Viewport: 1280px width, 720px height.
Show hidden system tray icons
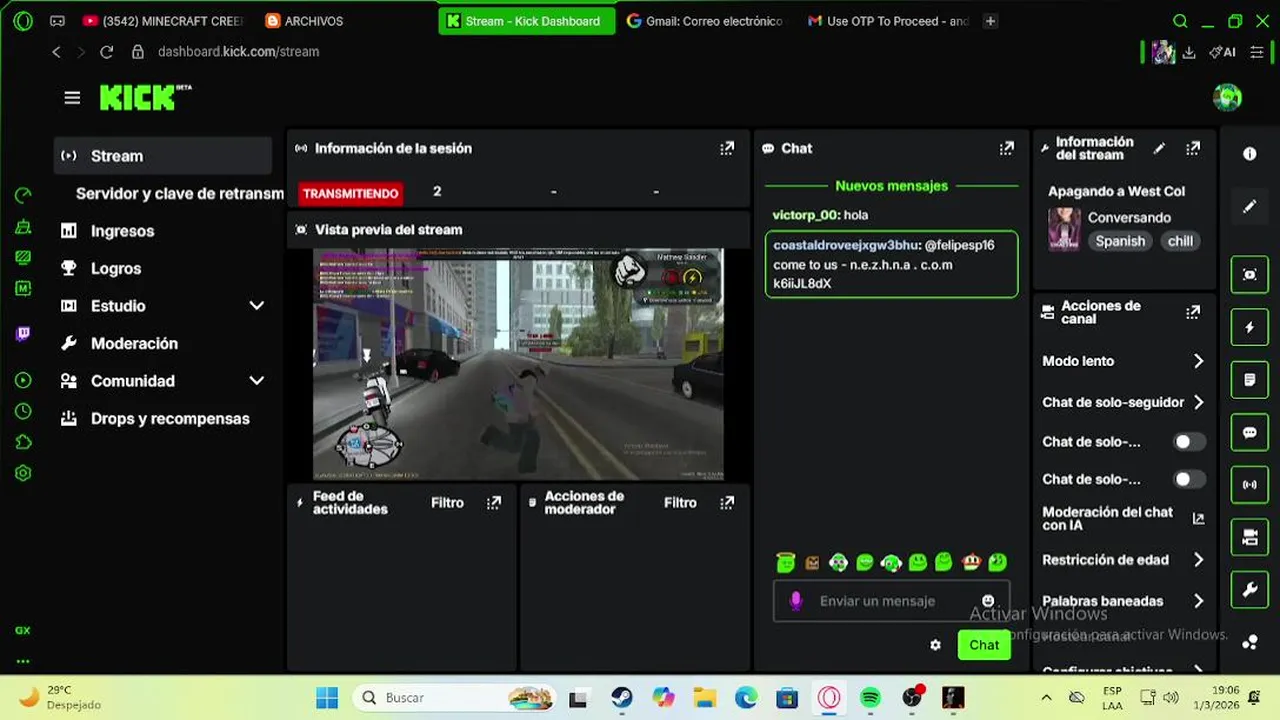click(x=1046, y=698)
